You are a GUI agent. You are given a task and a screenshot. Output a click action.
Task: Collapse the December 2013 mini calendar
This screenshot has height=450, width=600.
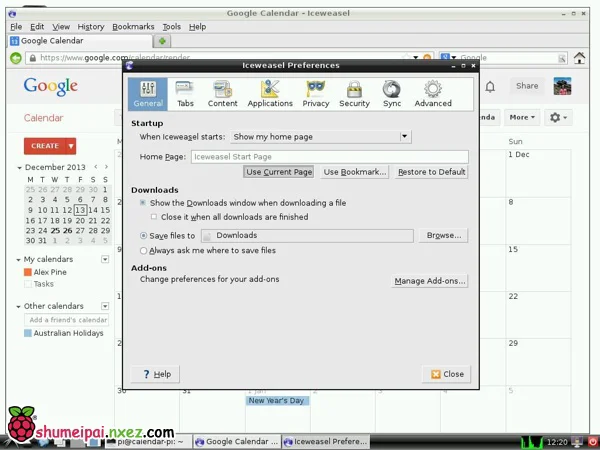19,168
